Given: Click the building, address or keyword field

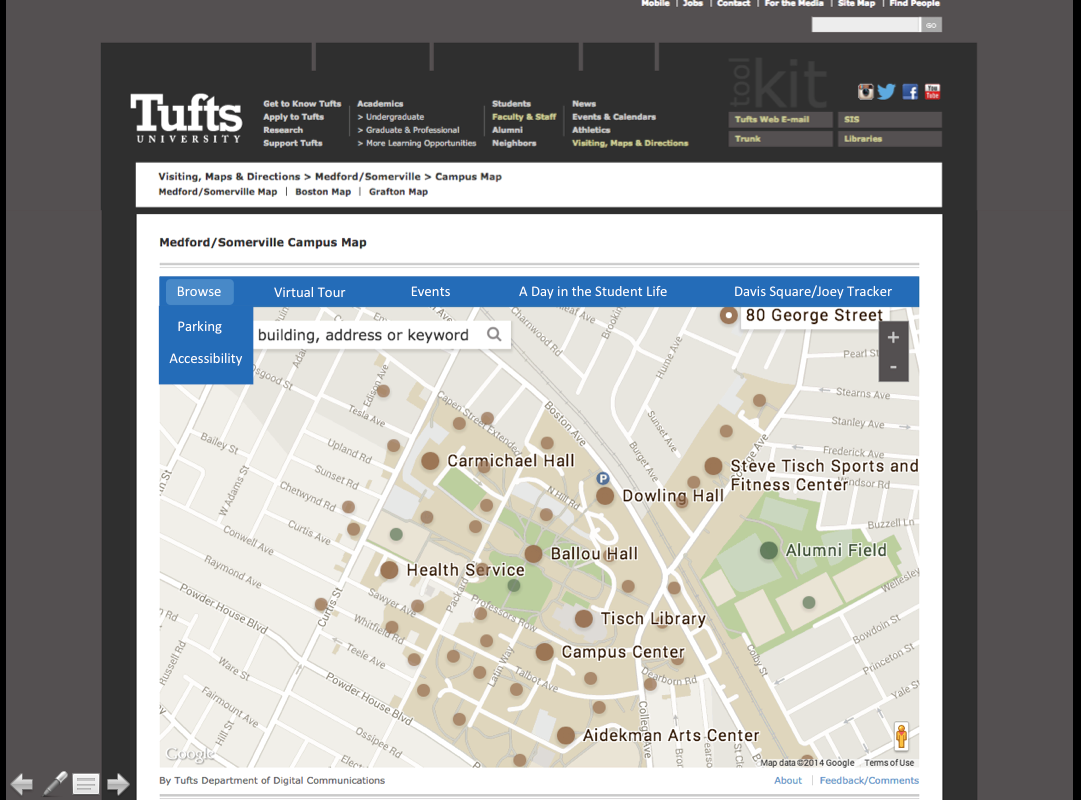Looking at the screenshot, I should point(365,335).
